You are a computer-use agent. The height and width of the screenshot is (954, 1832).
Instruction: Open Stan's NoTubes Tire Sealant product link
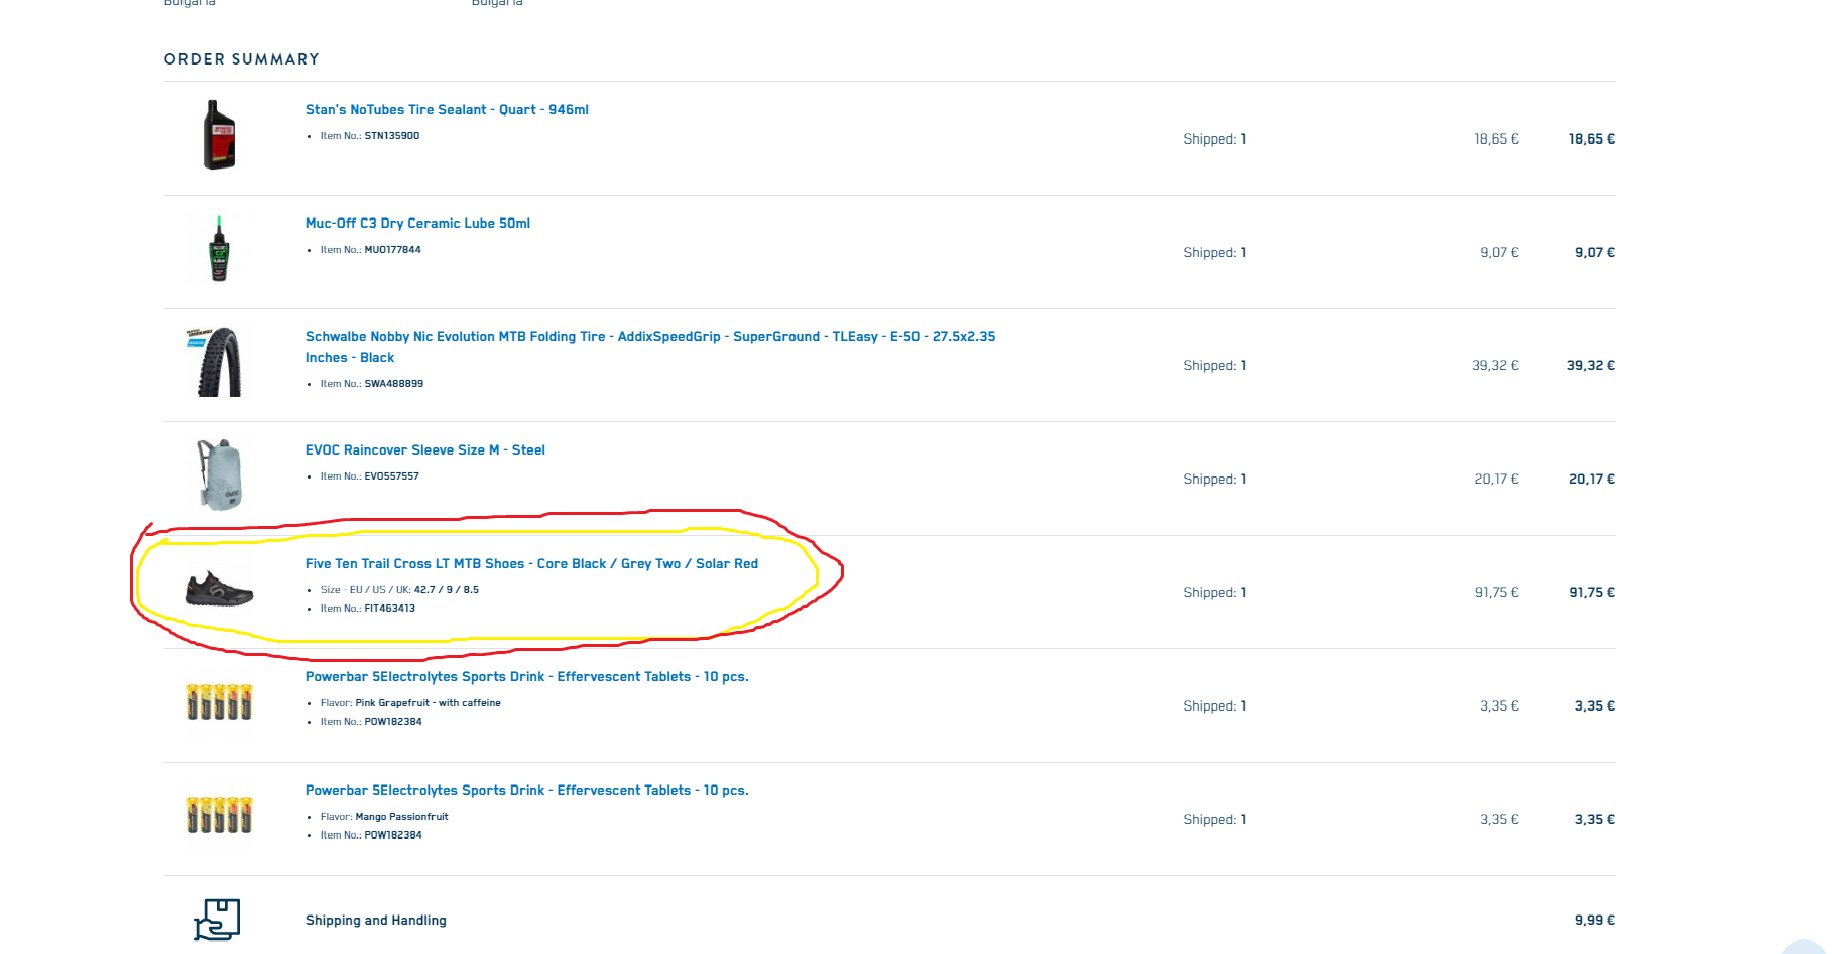pos(447,110)
